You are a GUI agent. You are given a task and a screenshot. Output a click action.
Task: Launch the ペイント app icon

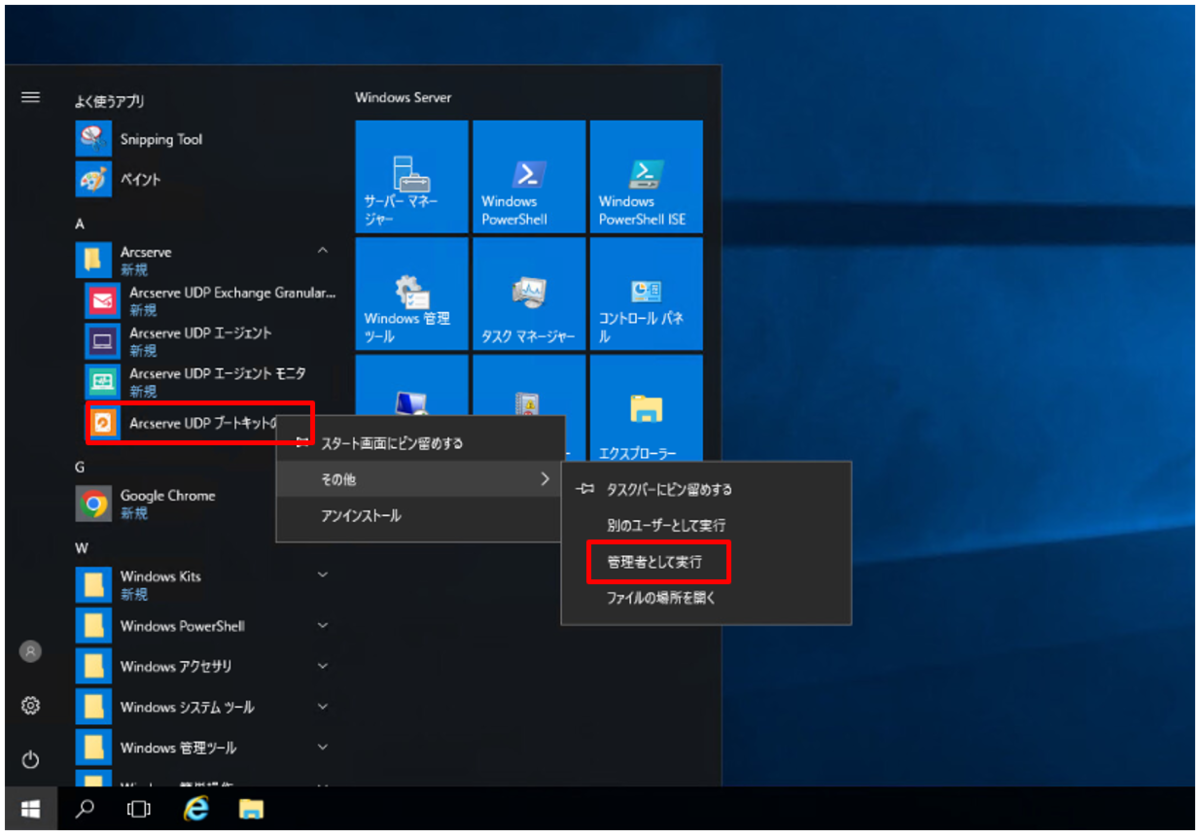pyautogui.click(x=93, y=180)
